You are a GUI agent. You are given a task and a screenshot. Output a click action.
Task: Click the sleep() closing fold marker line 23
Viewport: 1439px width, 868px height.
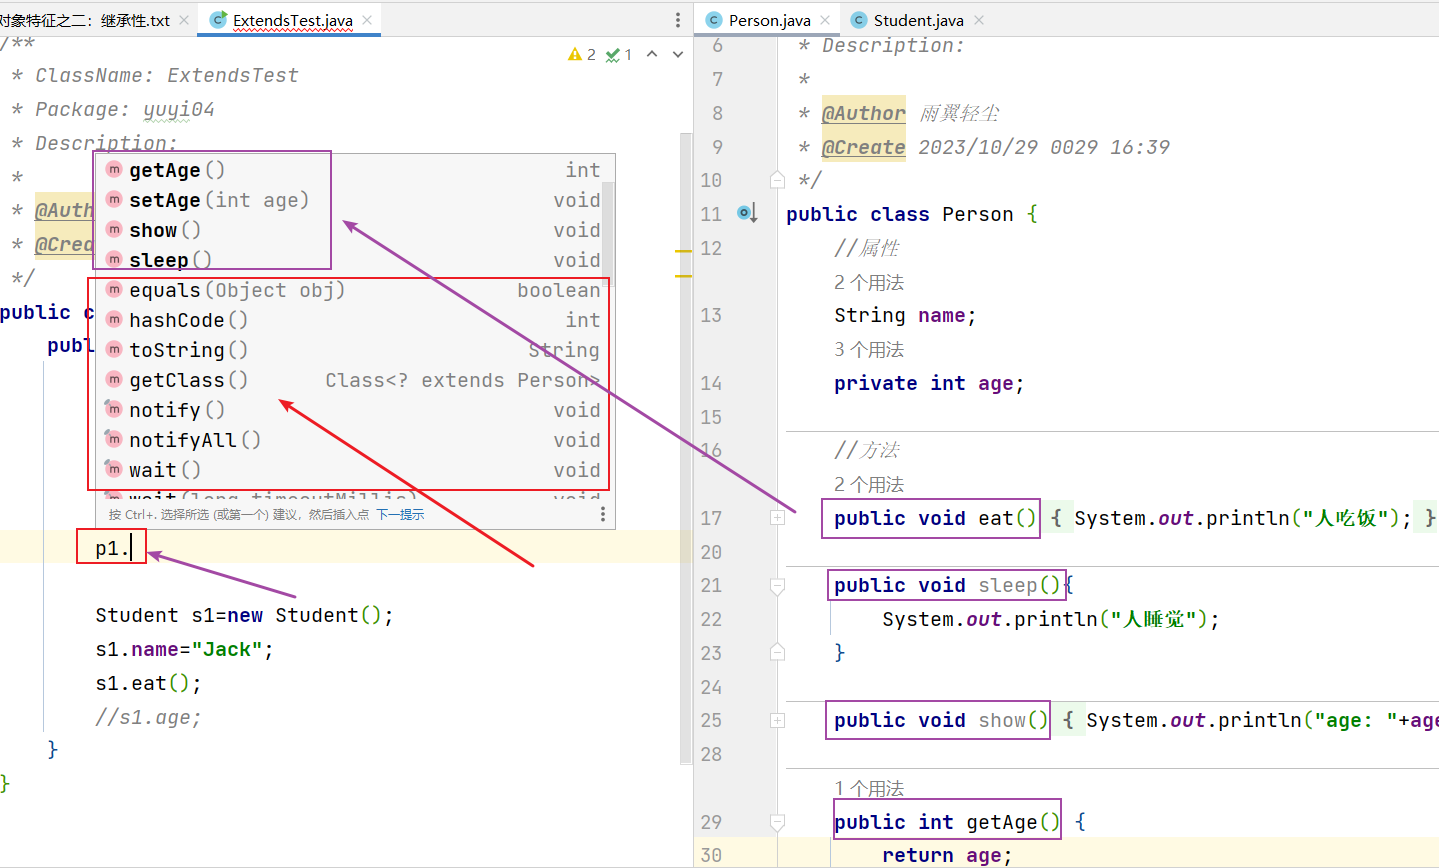tap(777, 652)
